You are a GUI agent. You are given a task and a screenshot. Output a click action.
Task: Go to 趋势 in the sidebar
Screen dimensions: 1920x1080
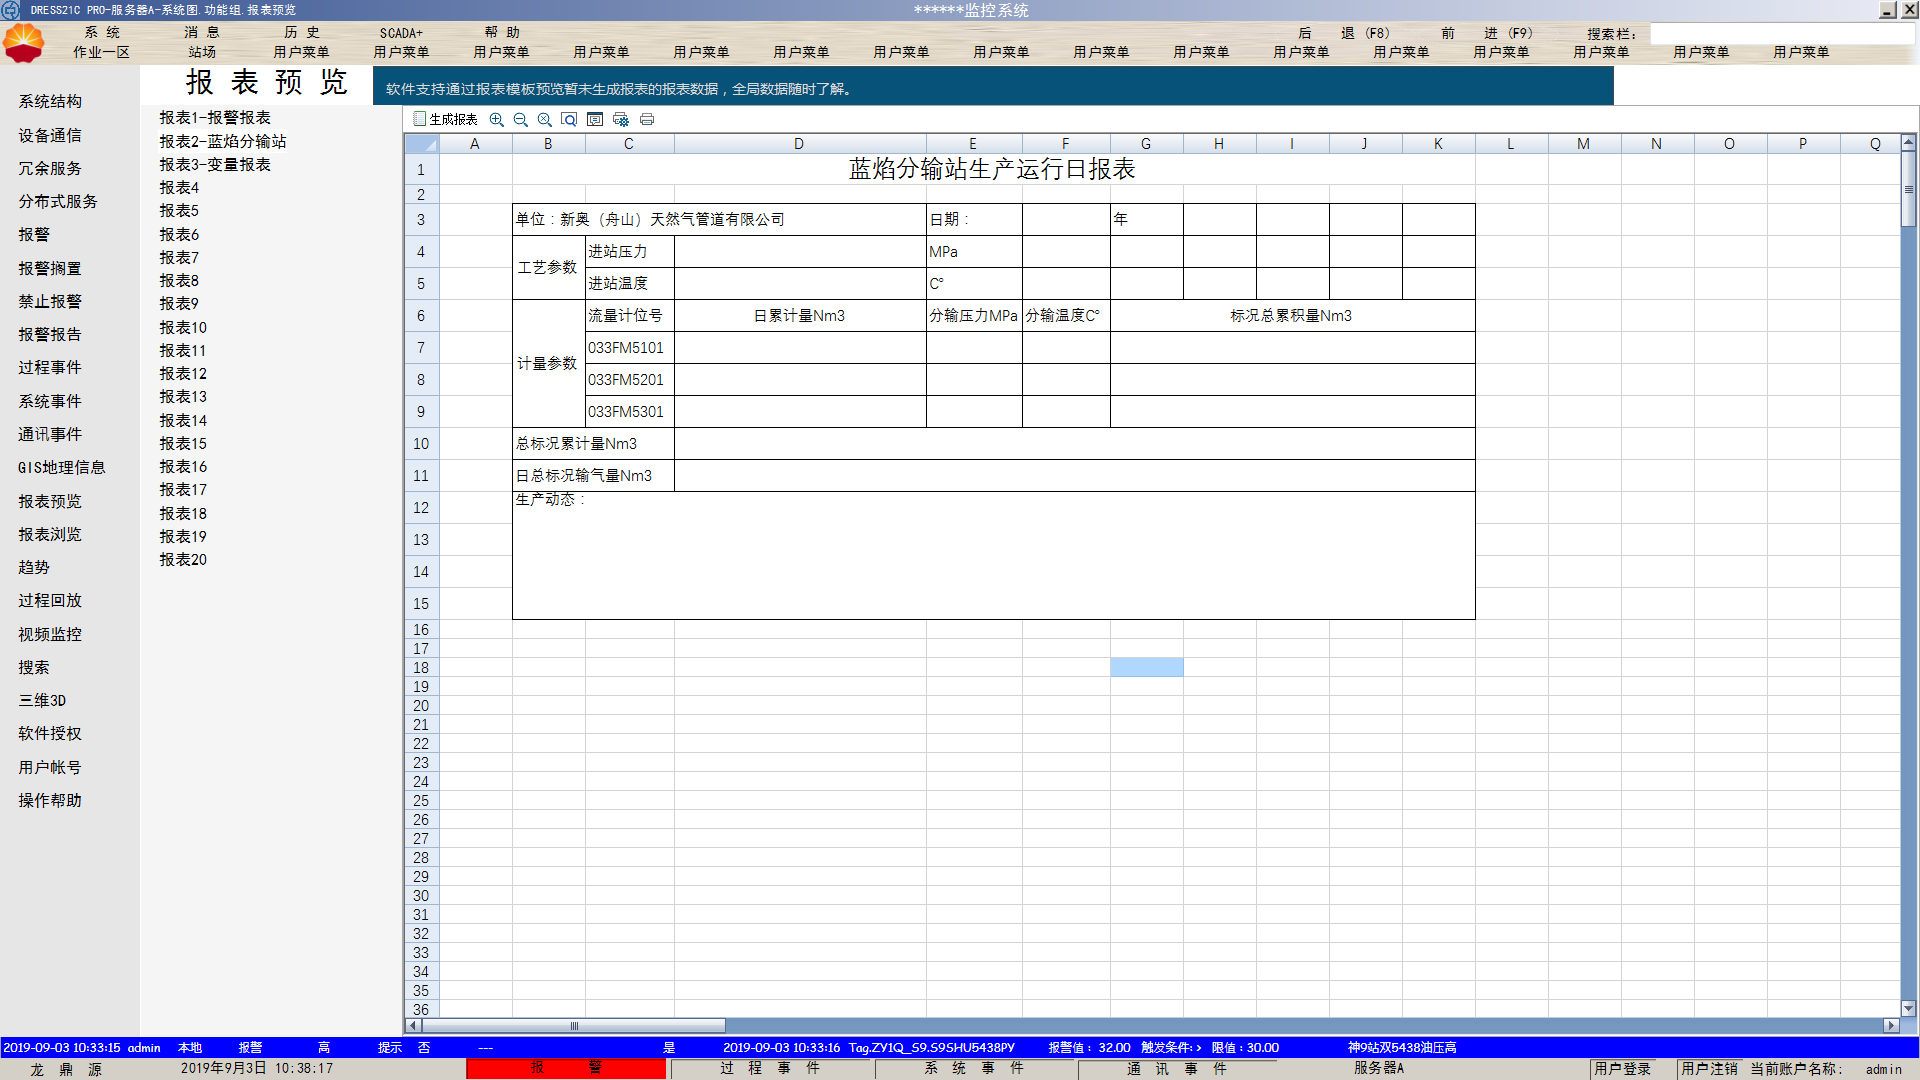33,567
